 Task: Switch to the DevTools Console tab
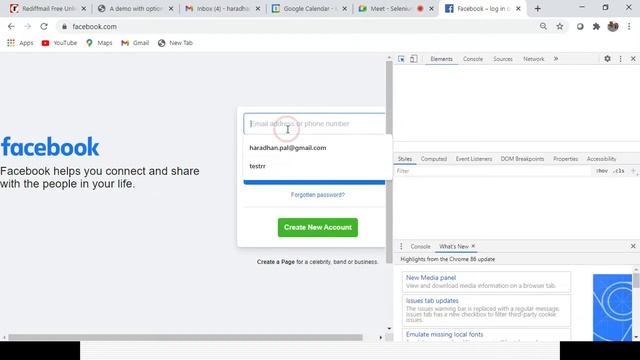pos(473,59)
